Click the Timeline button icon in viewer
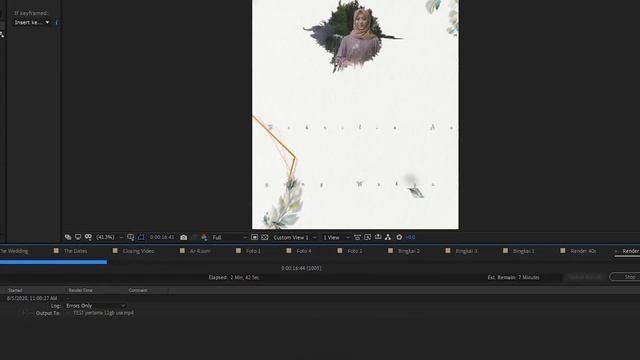Screen dimensions: 640x360 [378, 237]
